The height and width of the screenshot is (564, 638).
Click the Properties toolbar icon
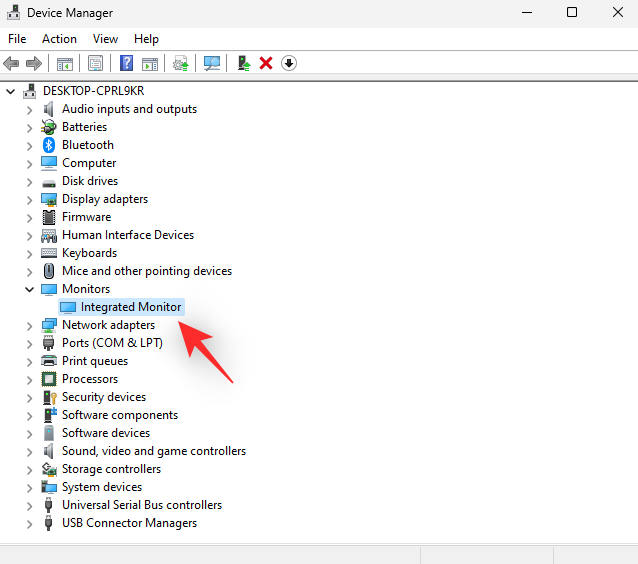pyautogui.click(x=95, y=63)
